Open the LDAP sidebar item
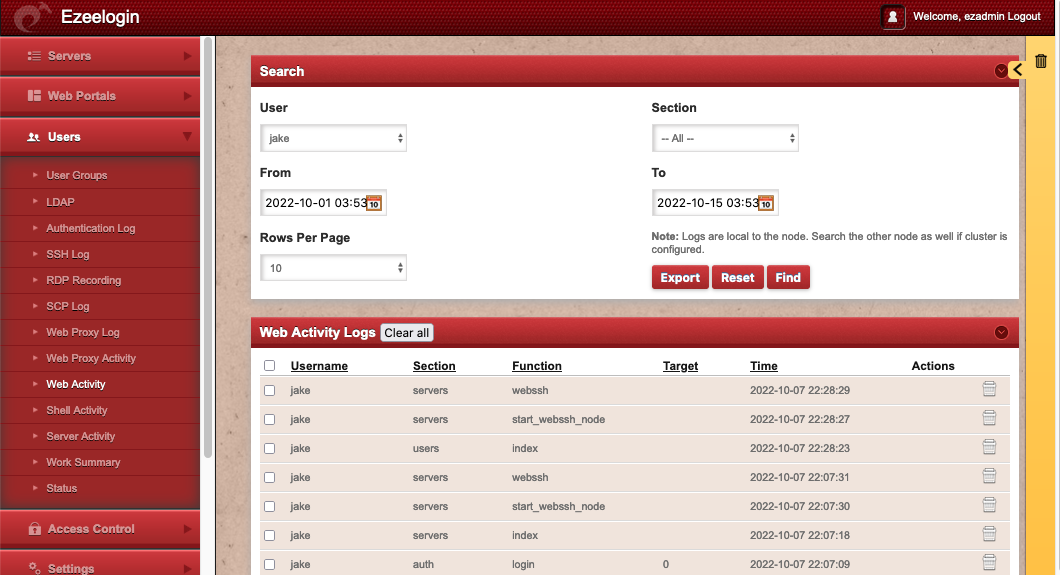 click(60, 202)
